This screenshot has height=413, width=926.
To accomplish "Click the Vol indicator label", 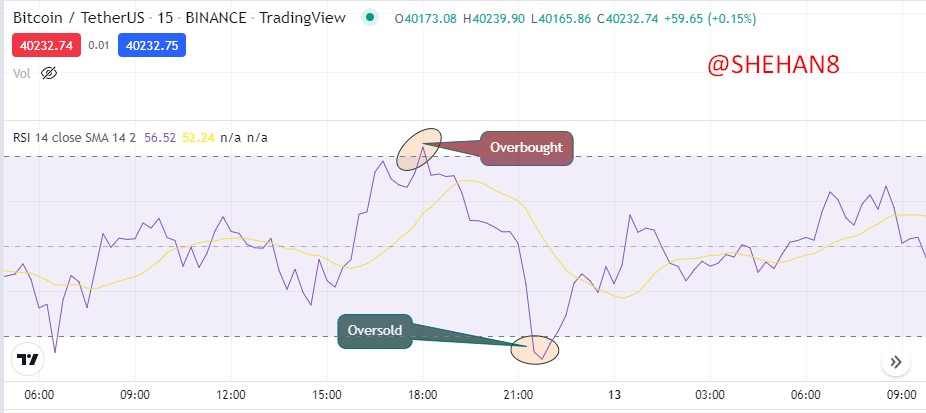I will coord(22,73).
